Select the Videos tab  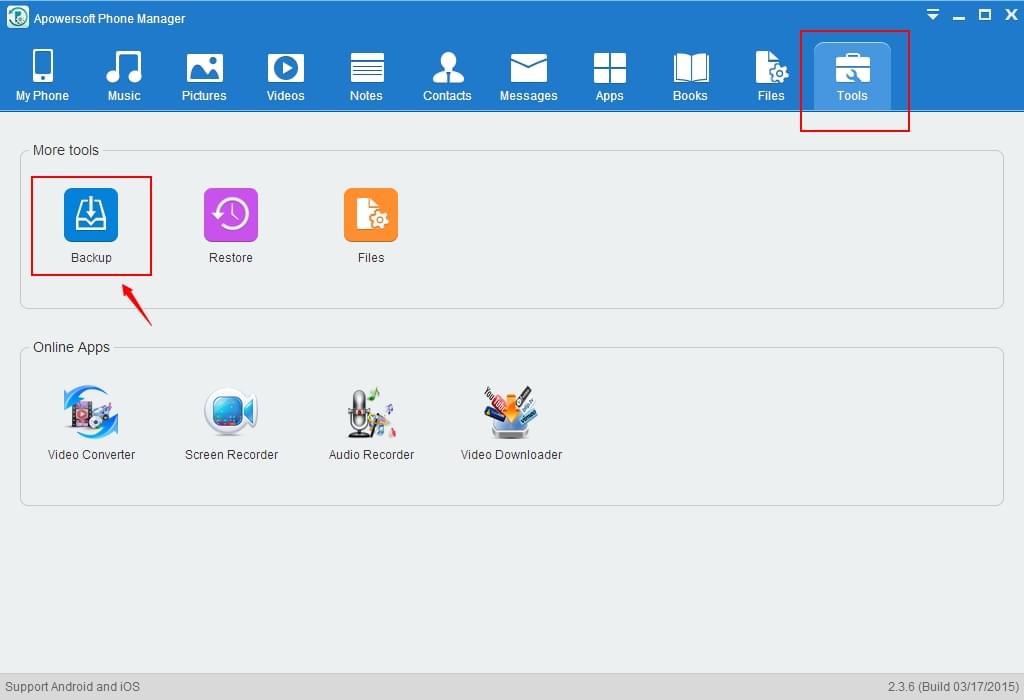coord(285,76)
